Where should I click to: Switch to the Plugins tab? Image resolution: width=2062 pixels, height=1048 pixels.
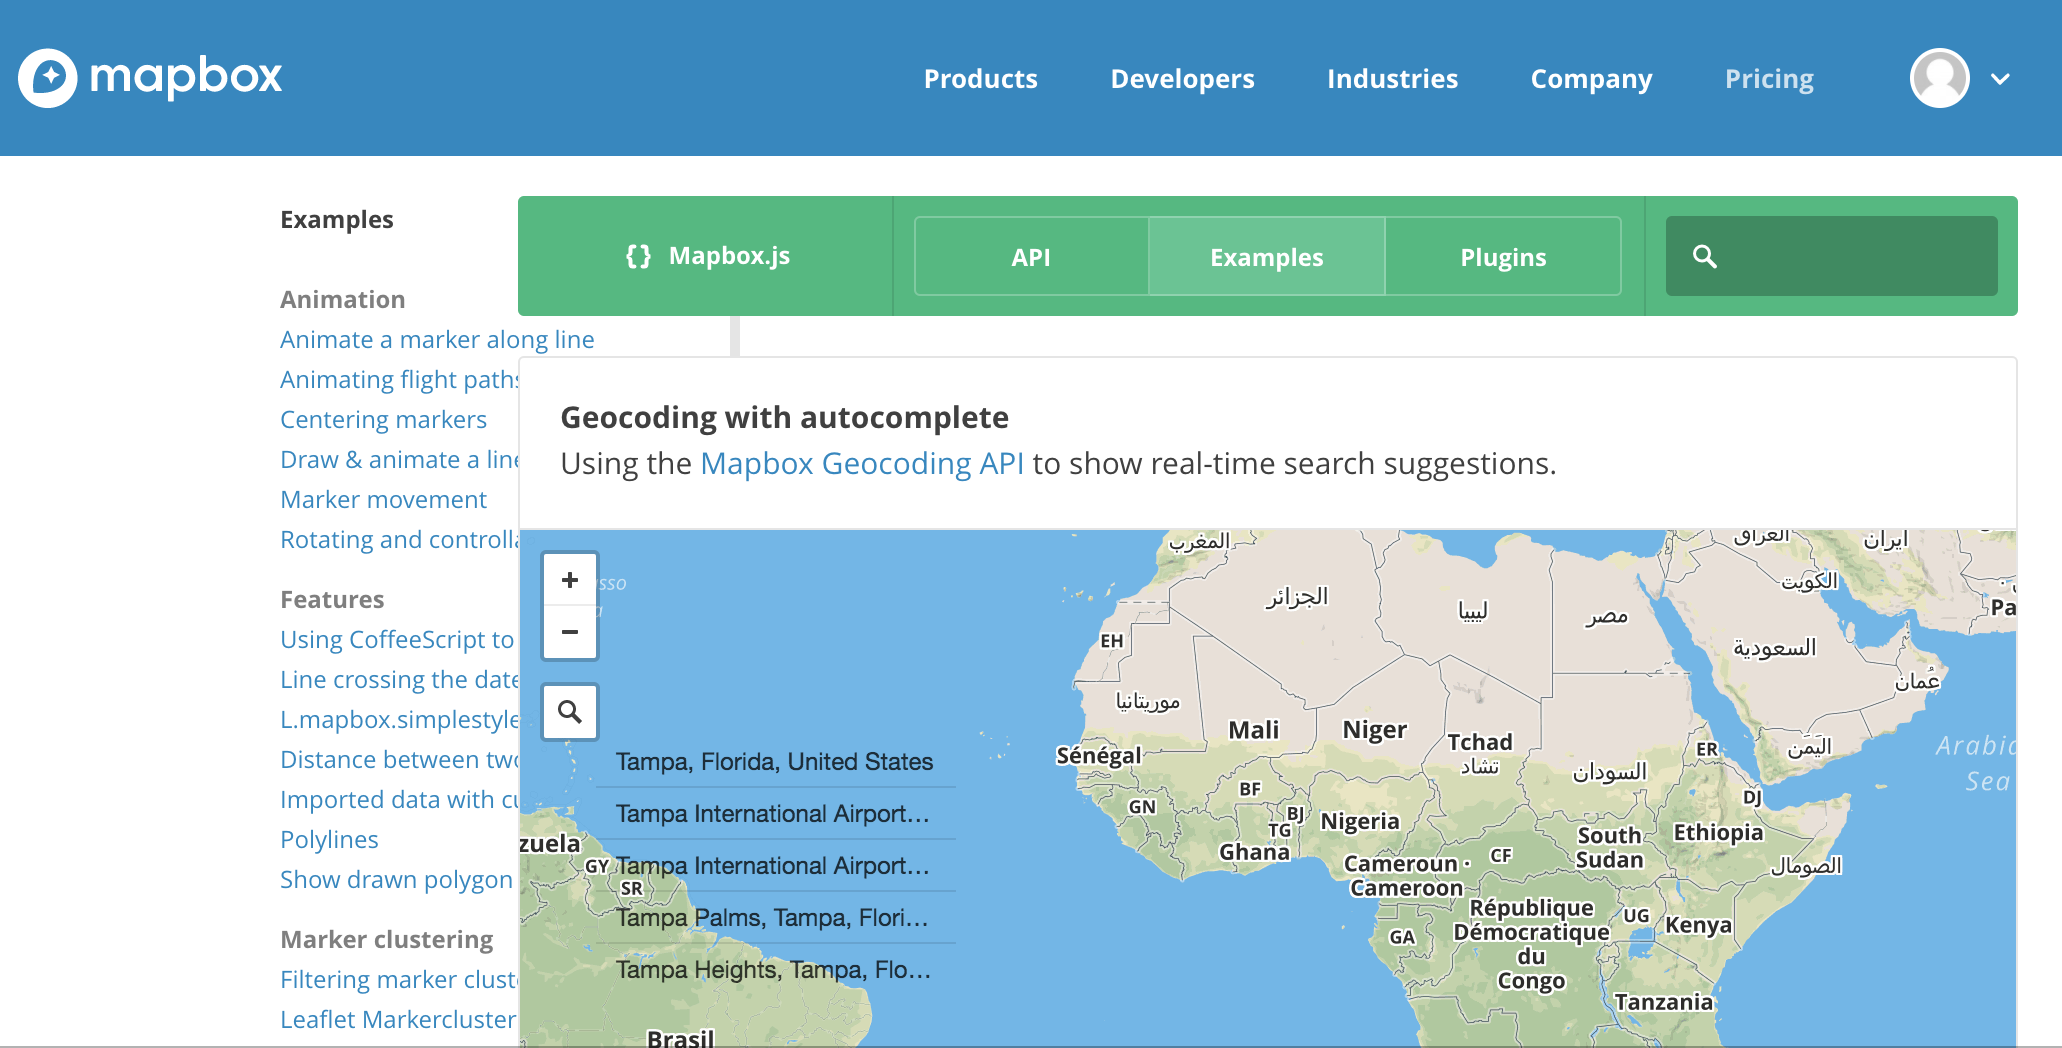point(1503,256)
